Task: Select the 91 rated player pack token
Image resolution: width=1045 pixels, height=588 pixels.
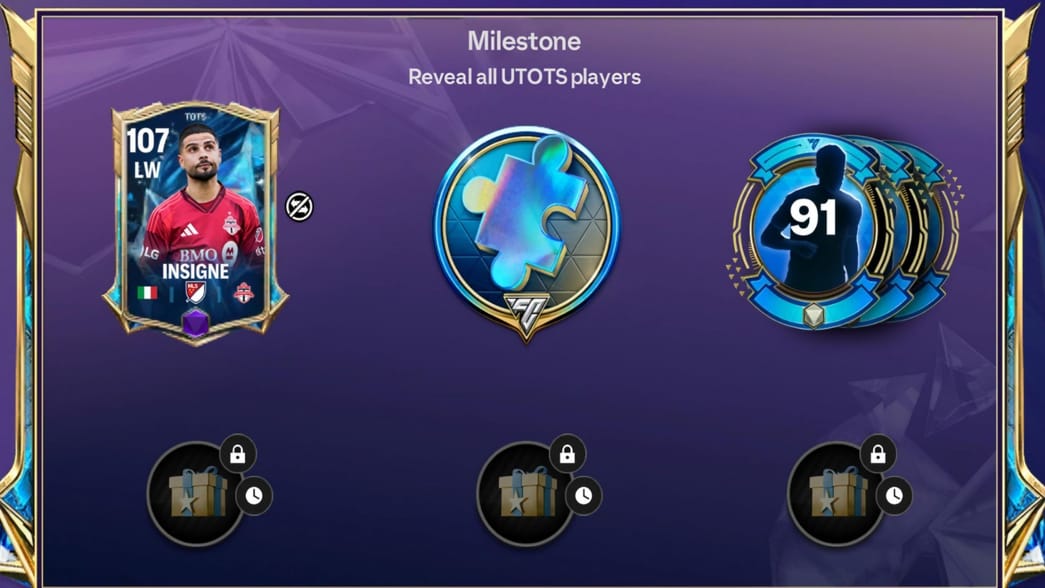Action: point(843,231)
